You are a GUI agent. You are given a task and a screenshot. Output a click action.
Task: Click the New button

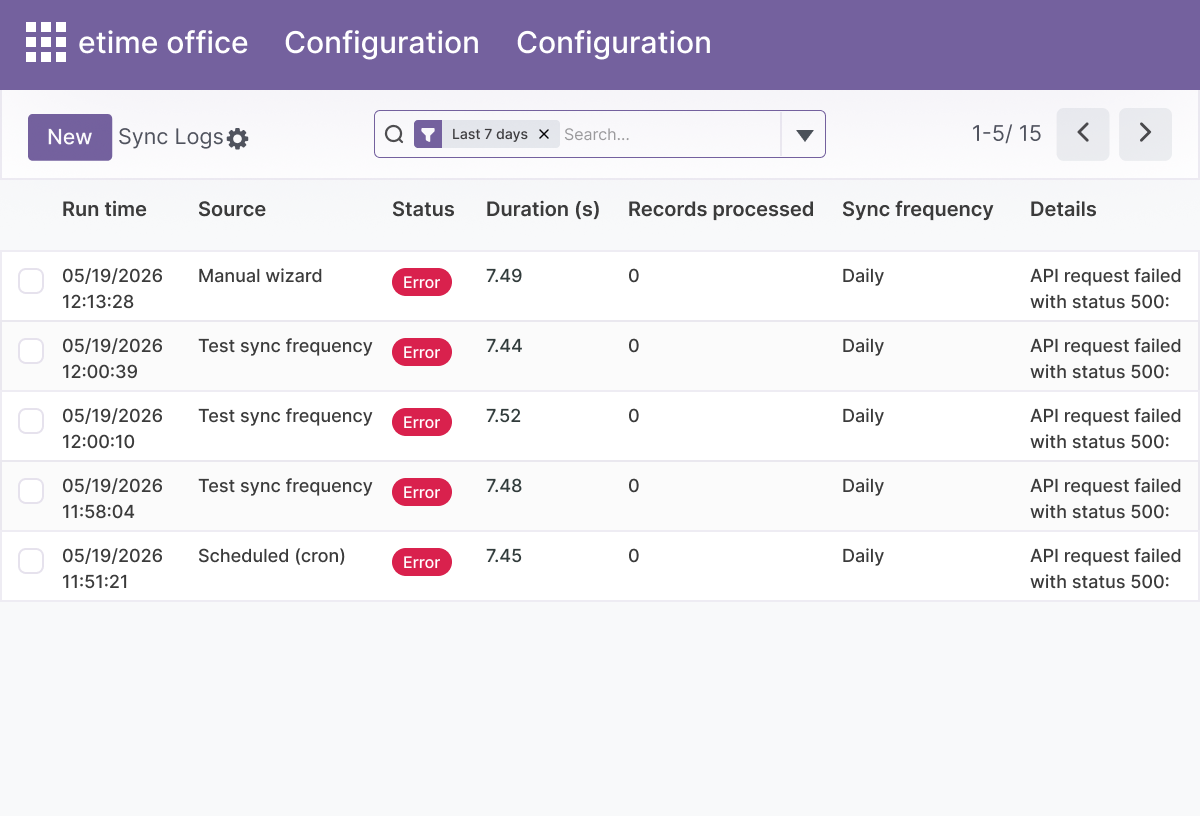click(70, 137)
